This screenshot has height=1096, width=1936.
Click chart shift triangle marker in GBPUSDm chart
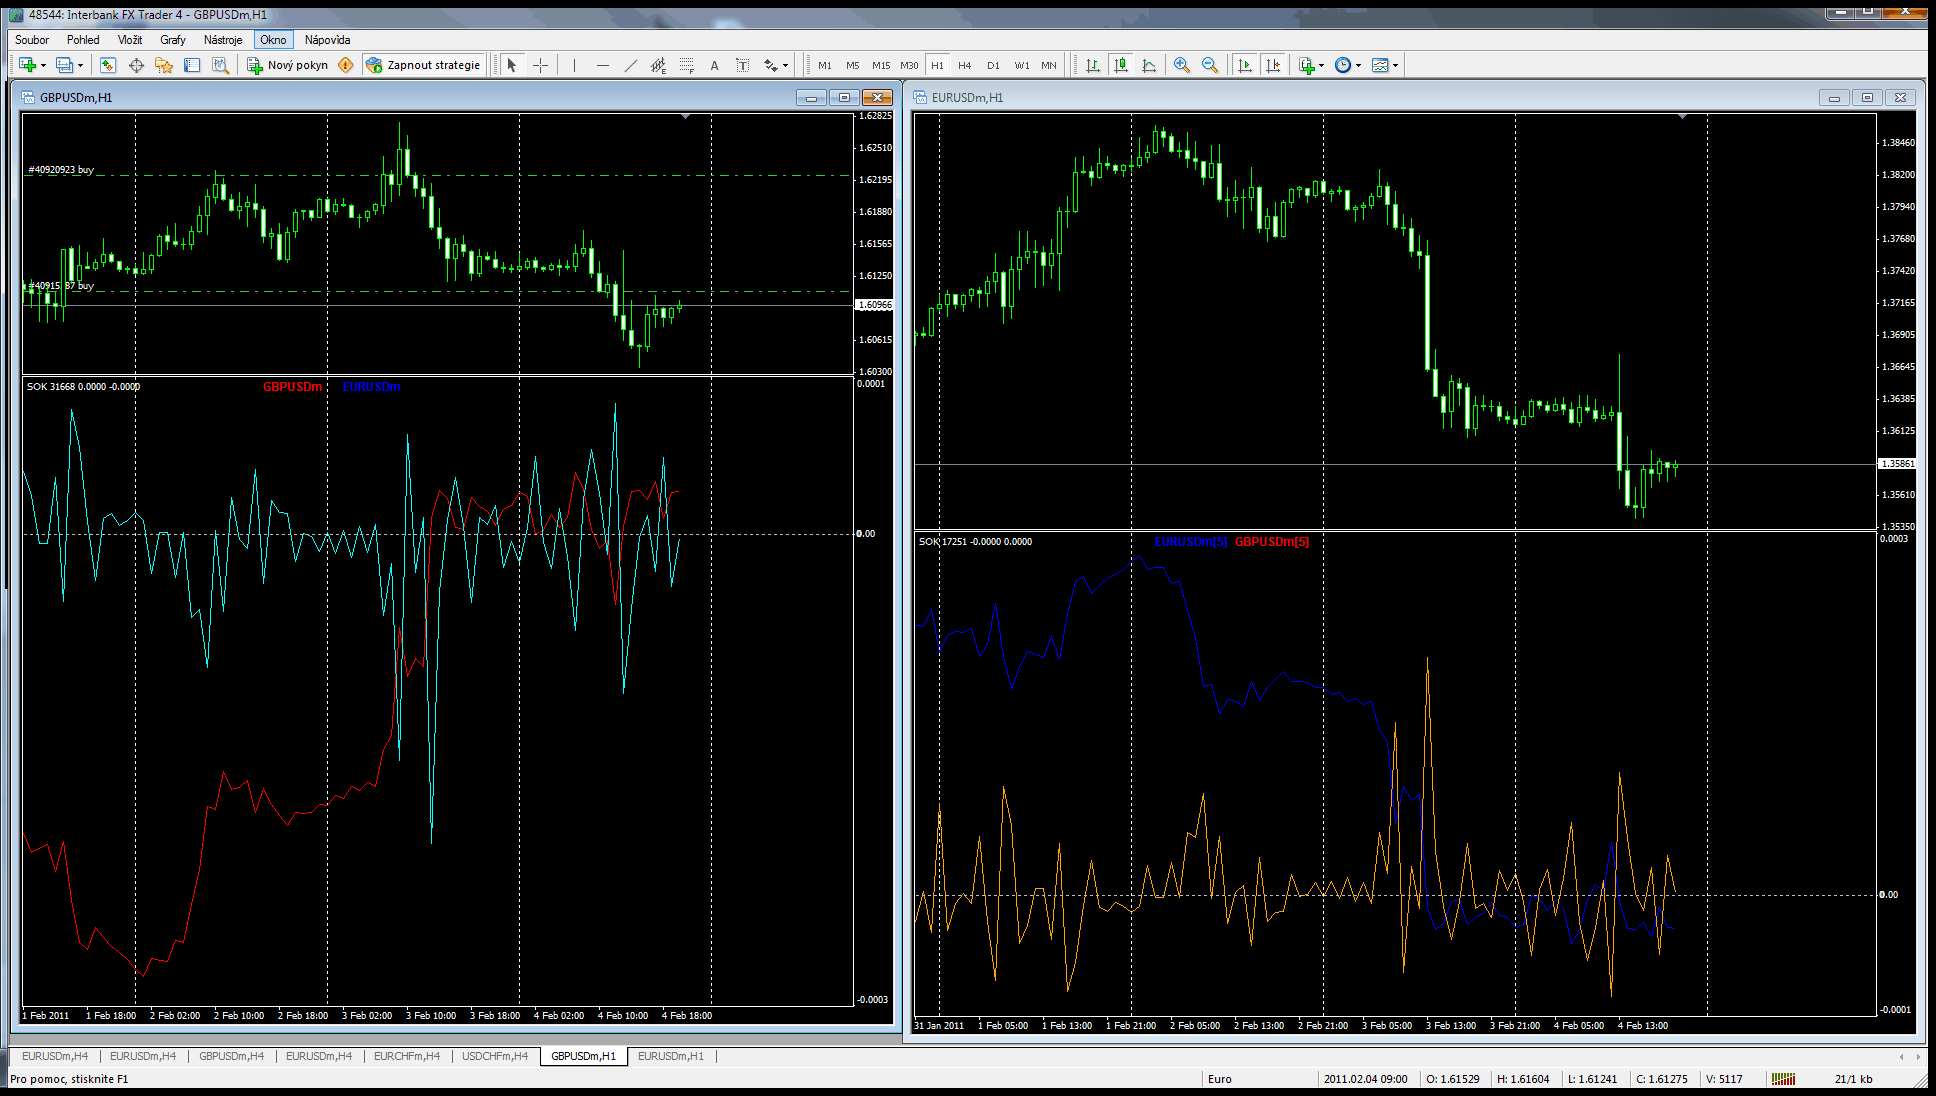685,117
